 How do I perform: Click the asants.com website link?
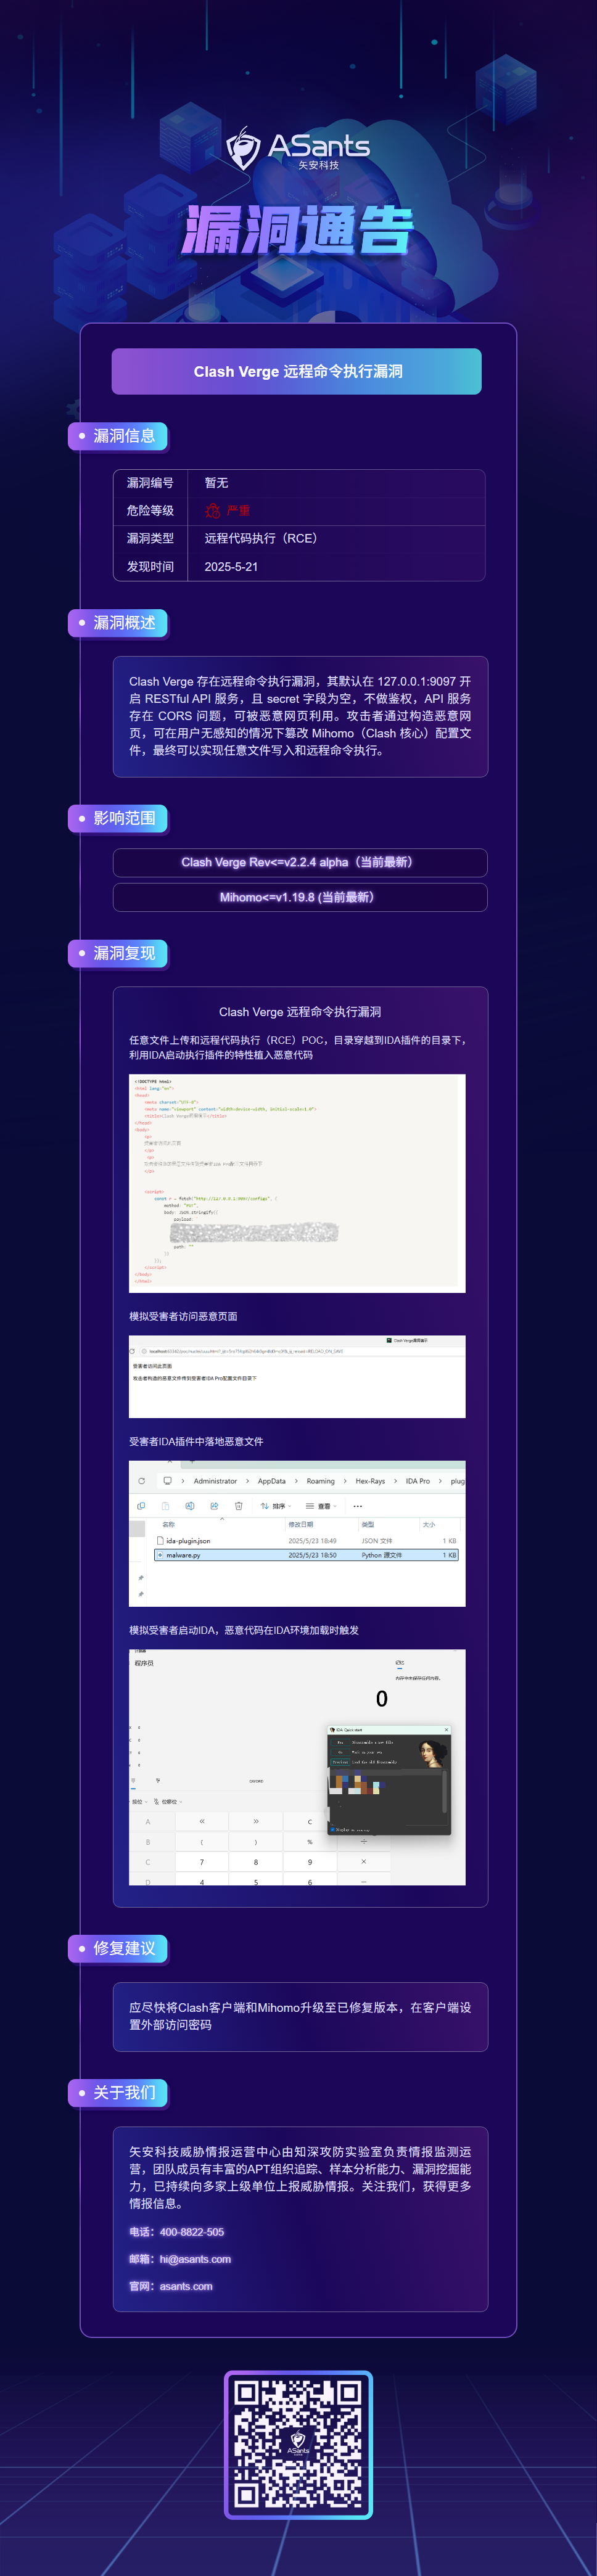[186, 2286]
